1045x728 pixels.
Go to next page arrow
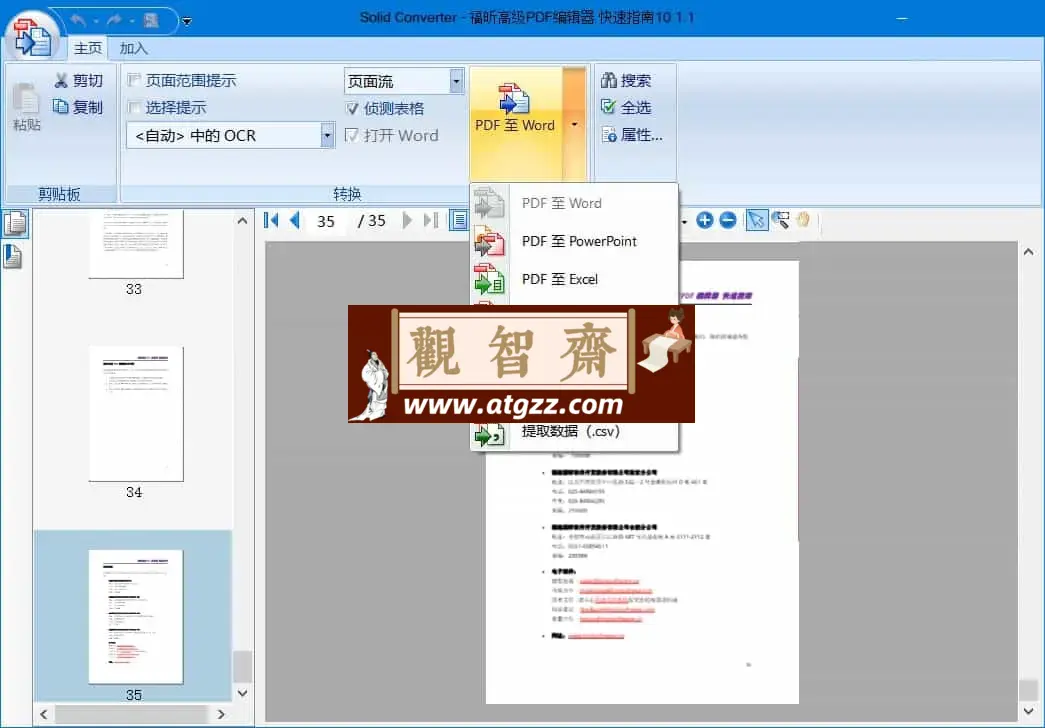407,220
